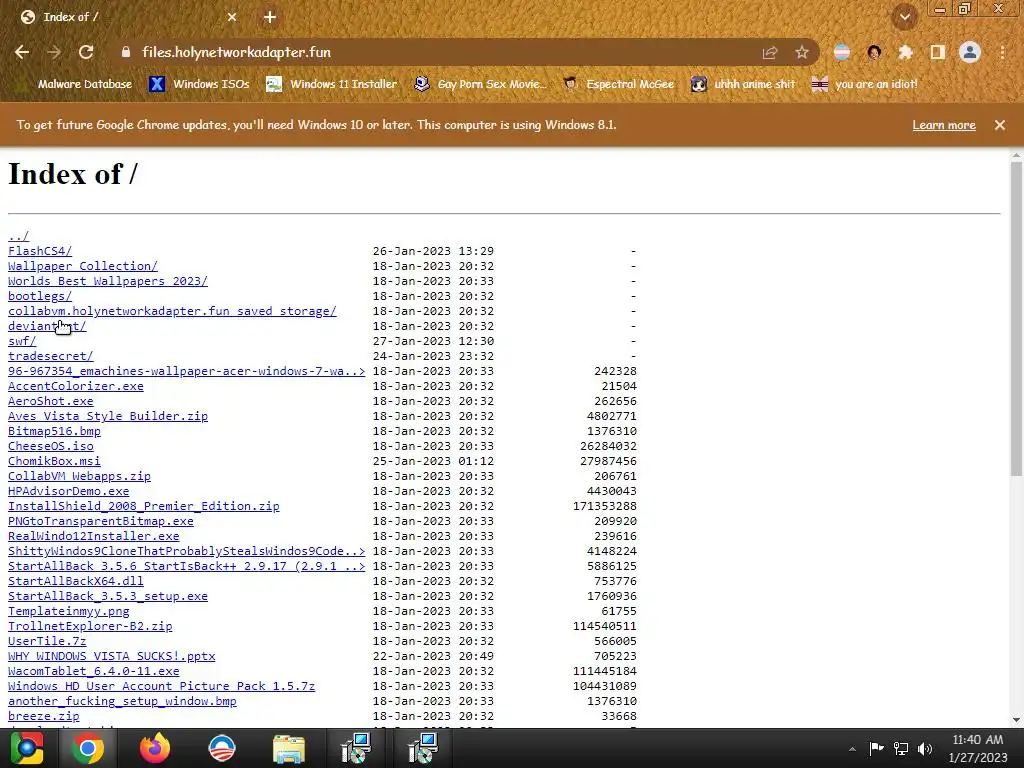Download CollabVM_Webapps.zip

79,476
